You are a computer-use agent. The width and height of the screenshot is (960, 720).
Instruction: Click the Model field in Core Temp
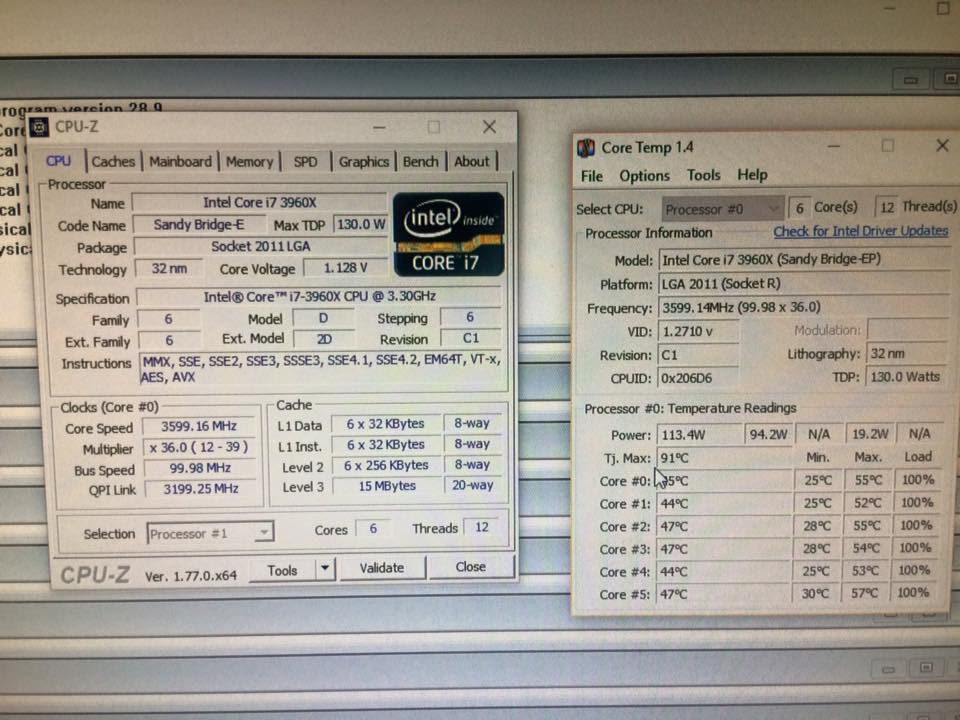tap(804, 260)
